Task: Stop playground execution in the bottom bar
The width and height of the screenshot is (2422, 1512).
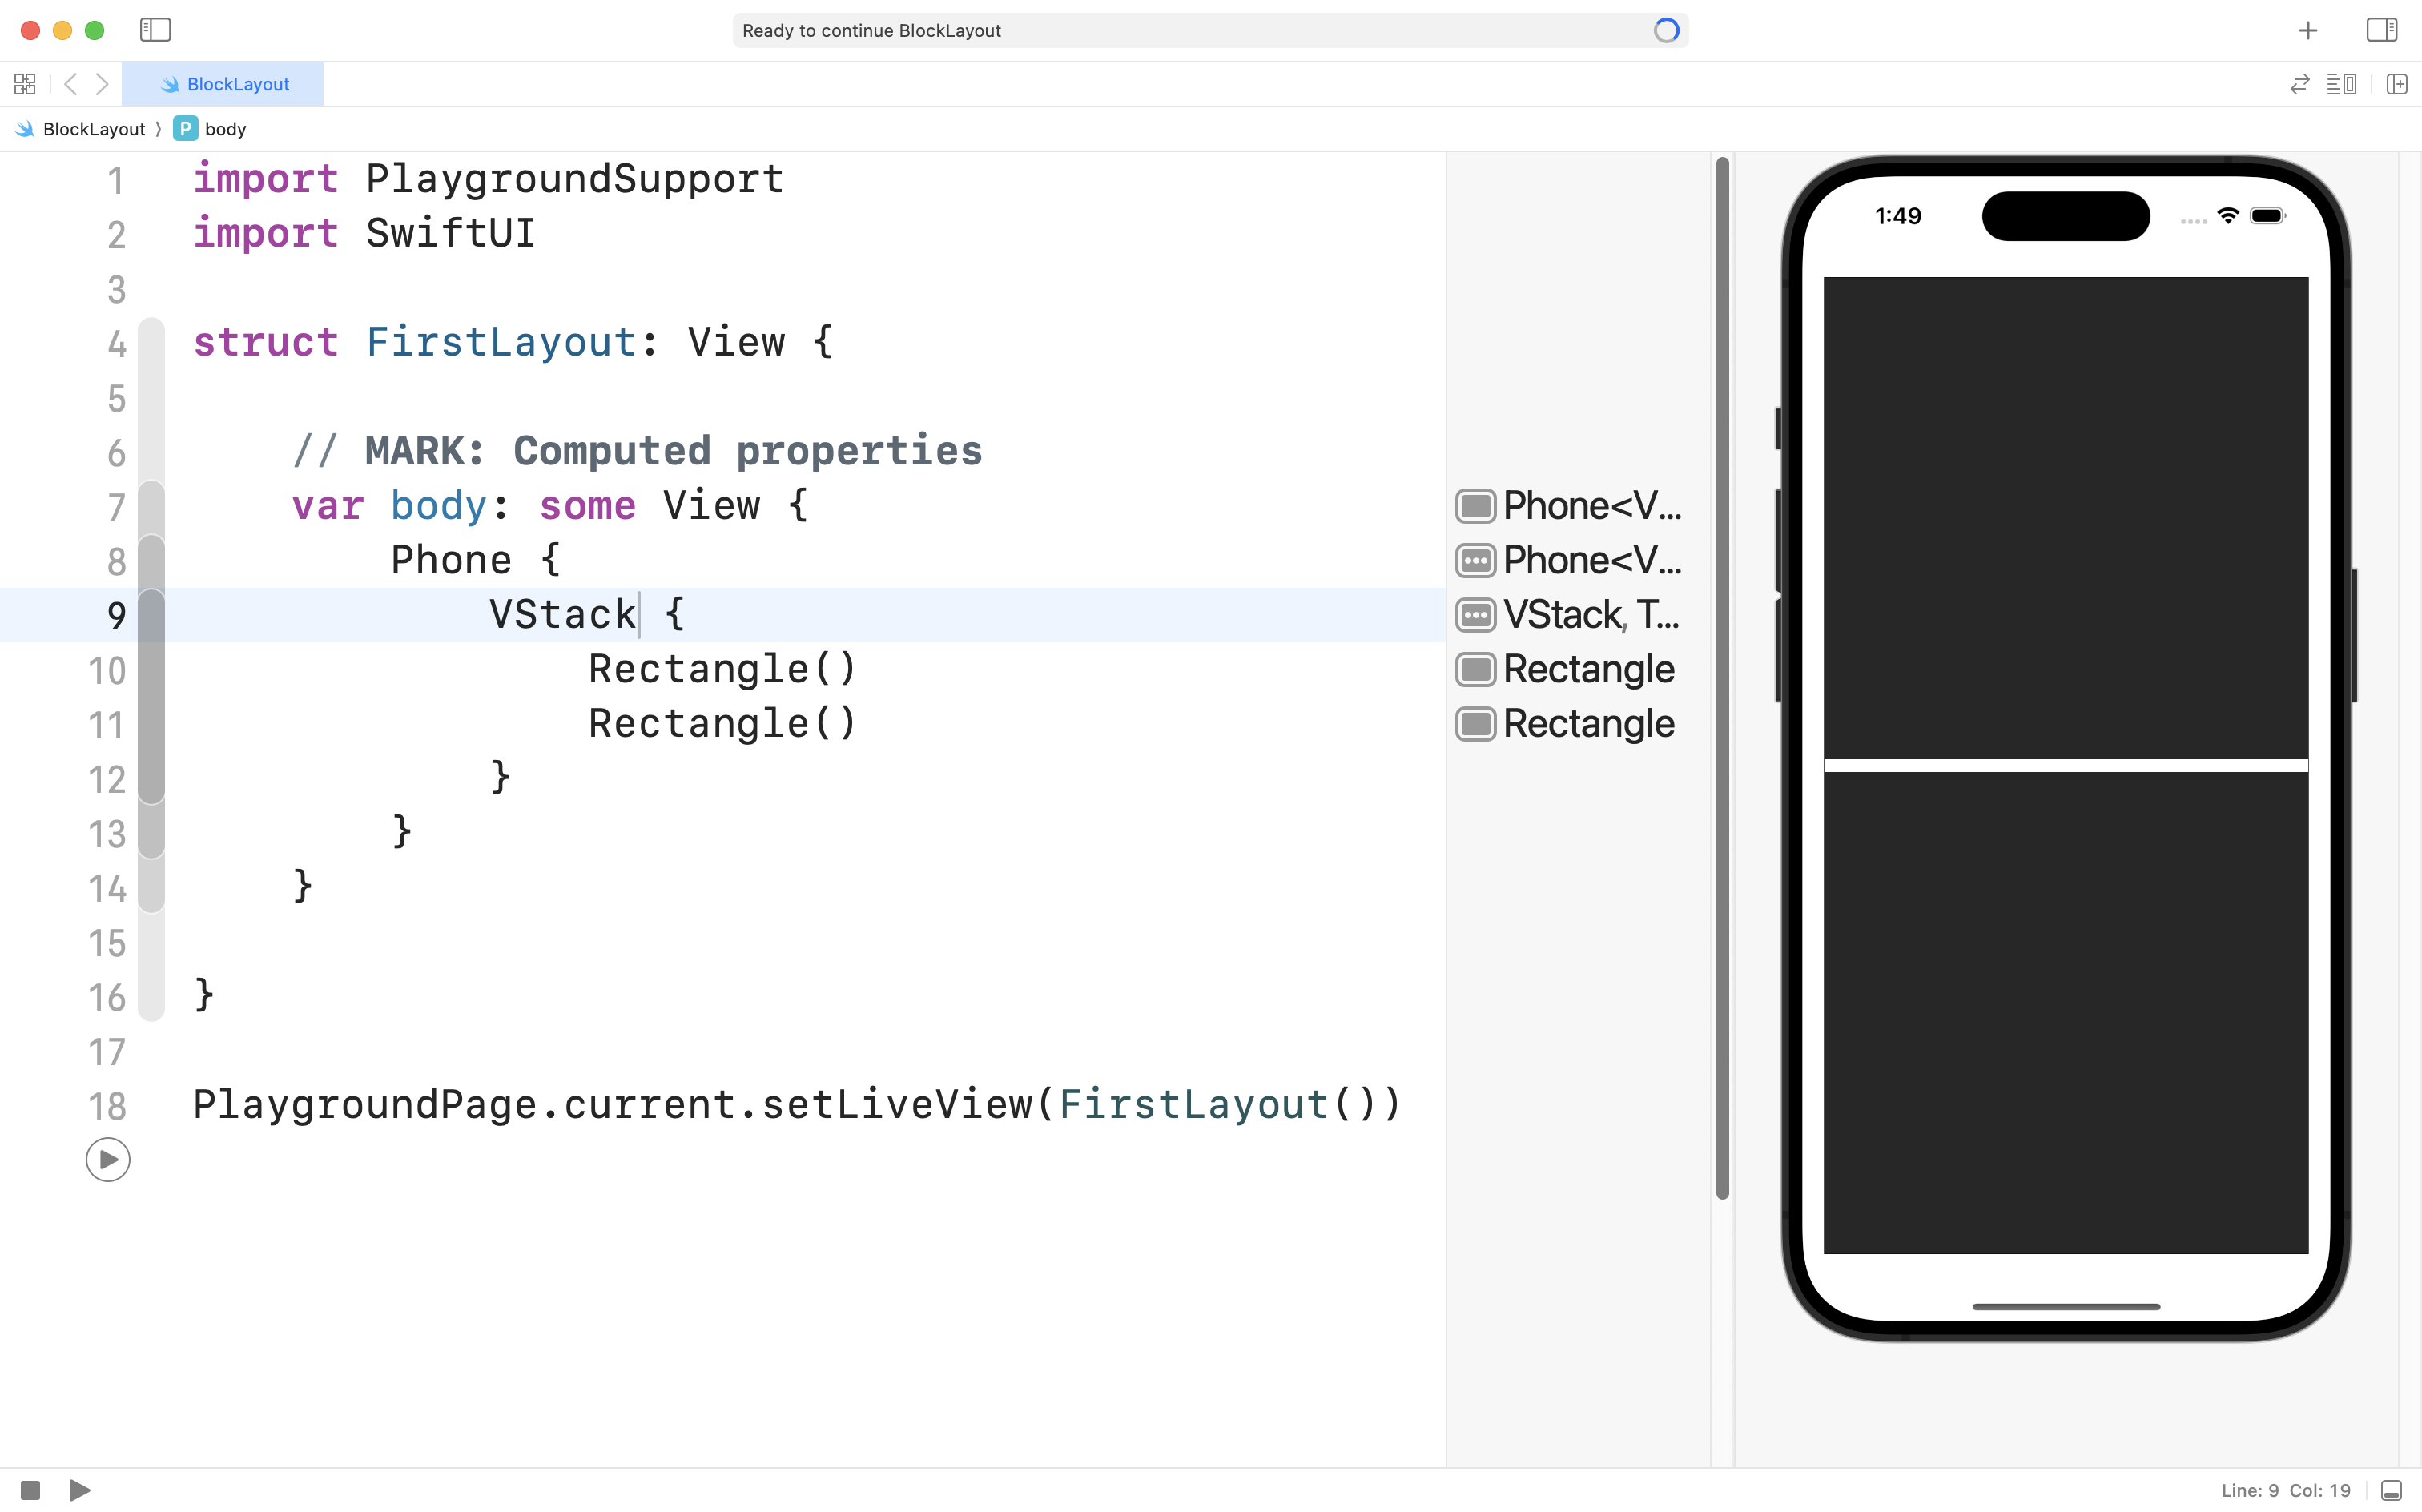Action: (x=30, y=1490)
